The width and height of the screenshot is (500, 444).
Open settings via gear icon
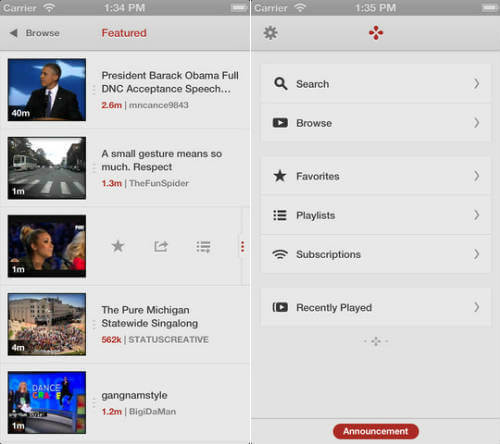(x=270, y=33)
